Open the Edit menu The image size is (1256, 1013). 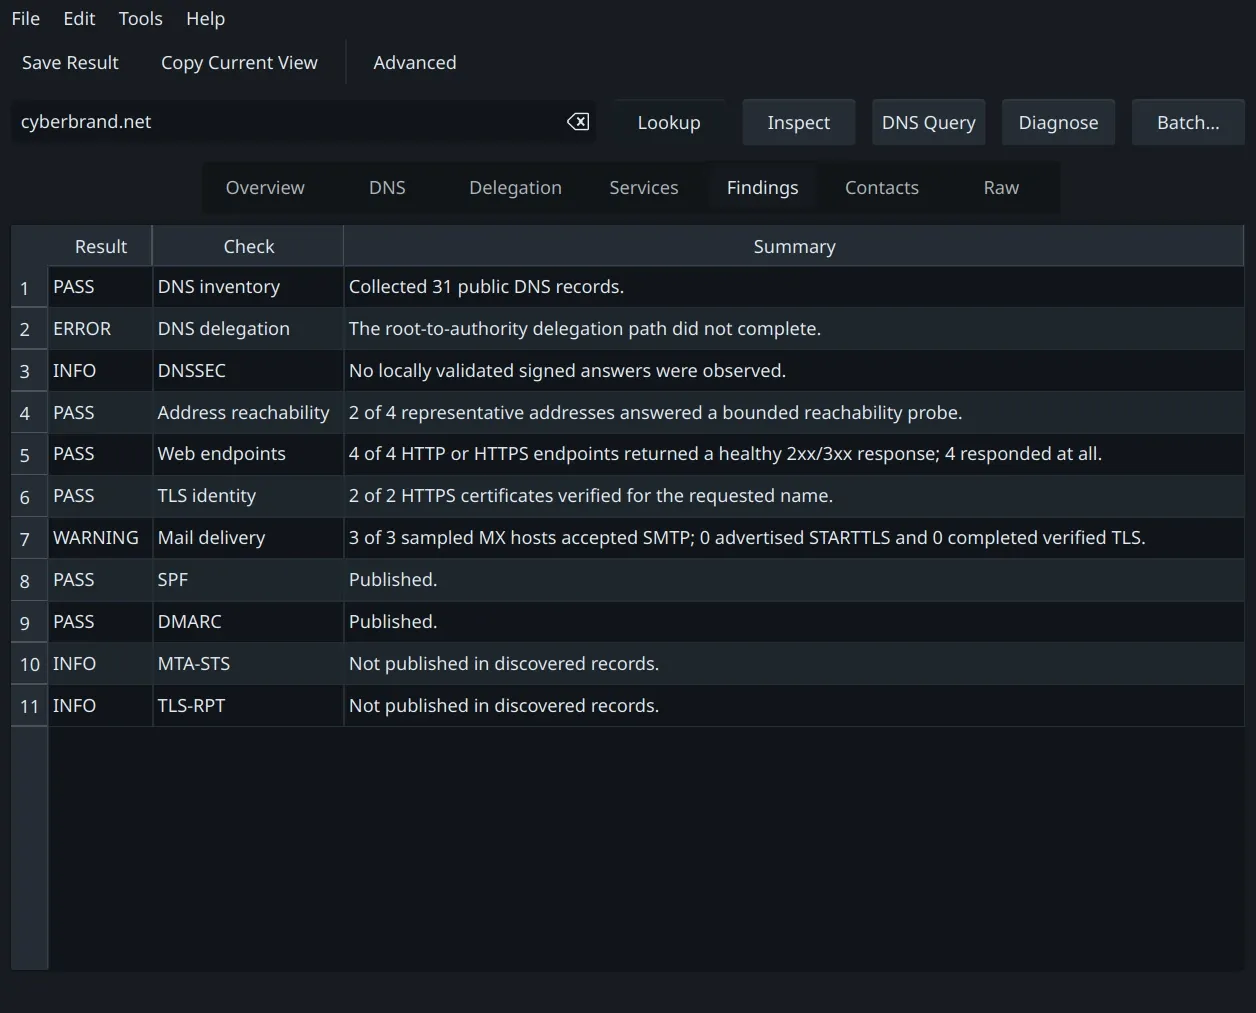pyautogui.click(x=79, y=19)
